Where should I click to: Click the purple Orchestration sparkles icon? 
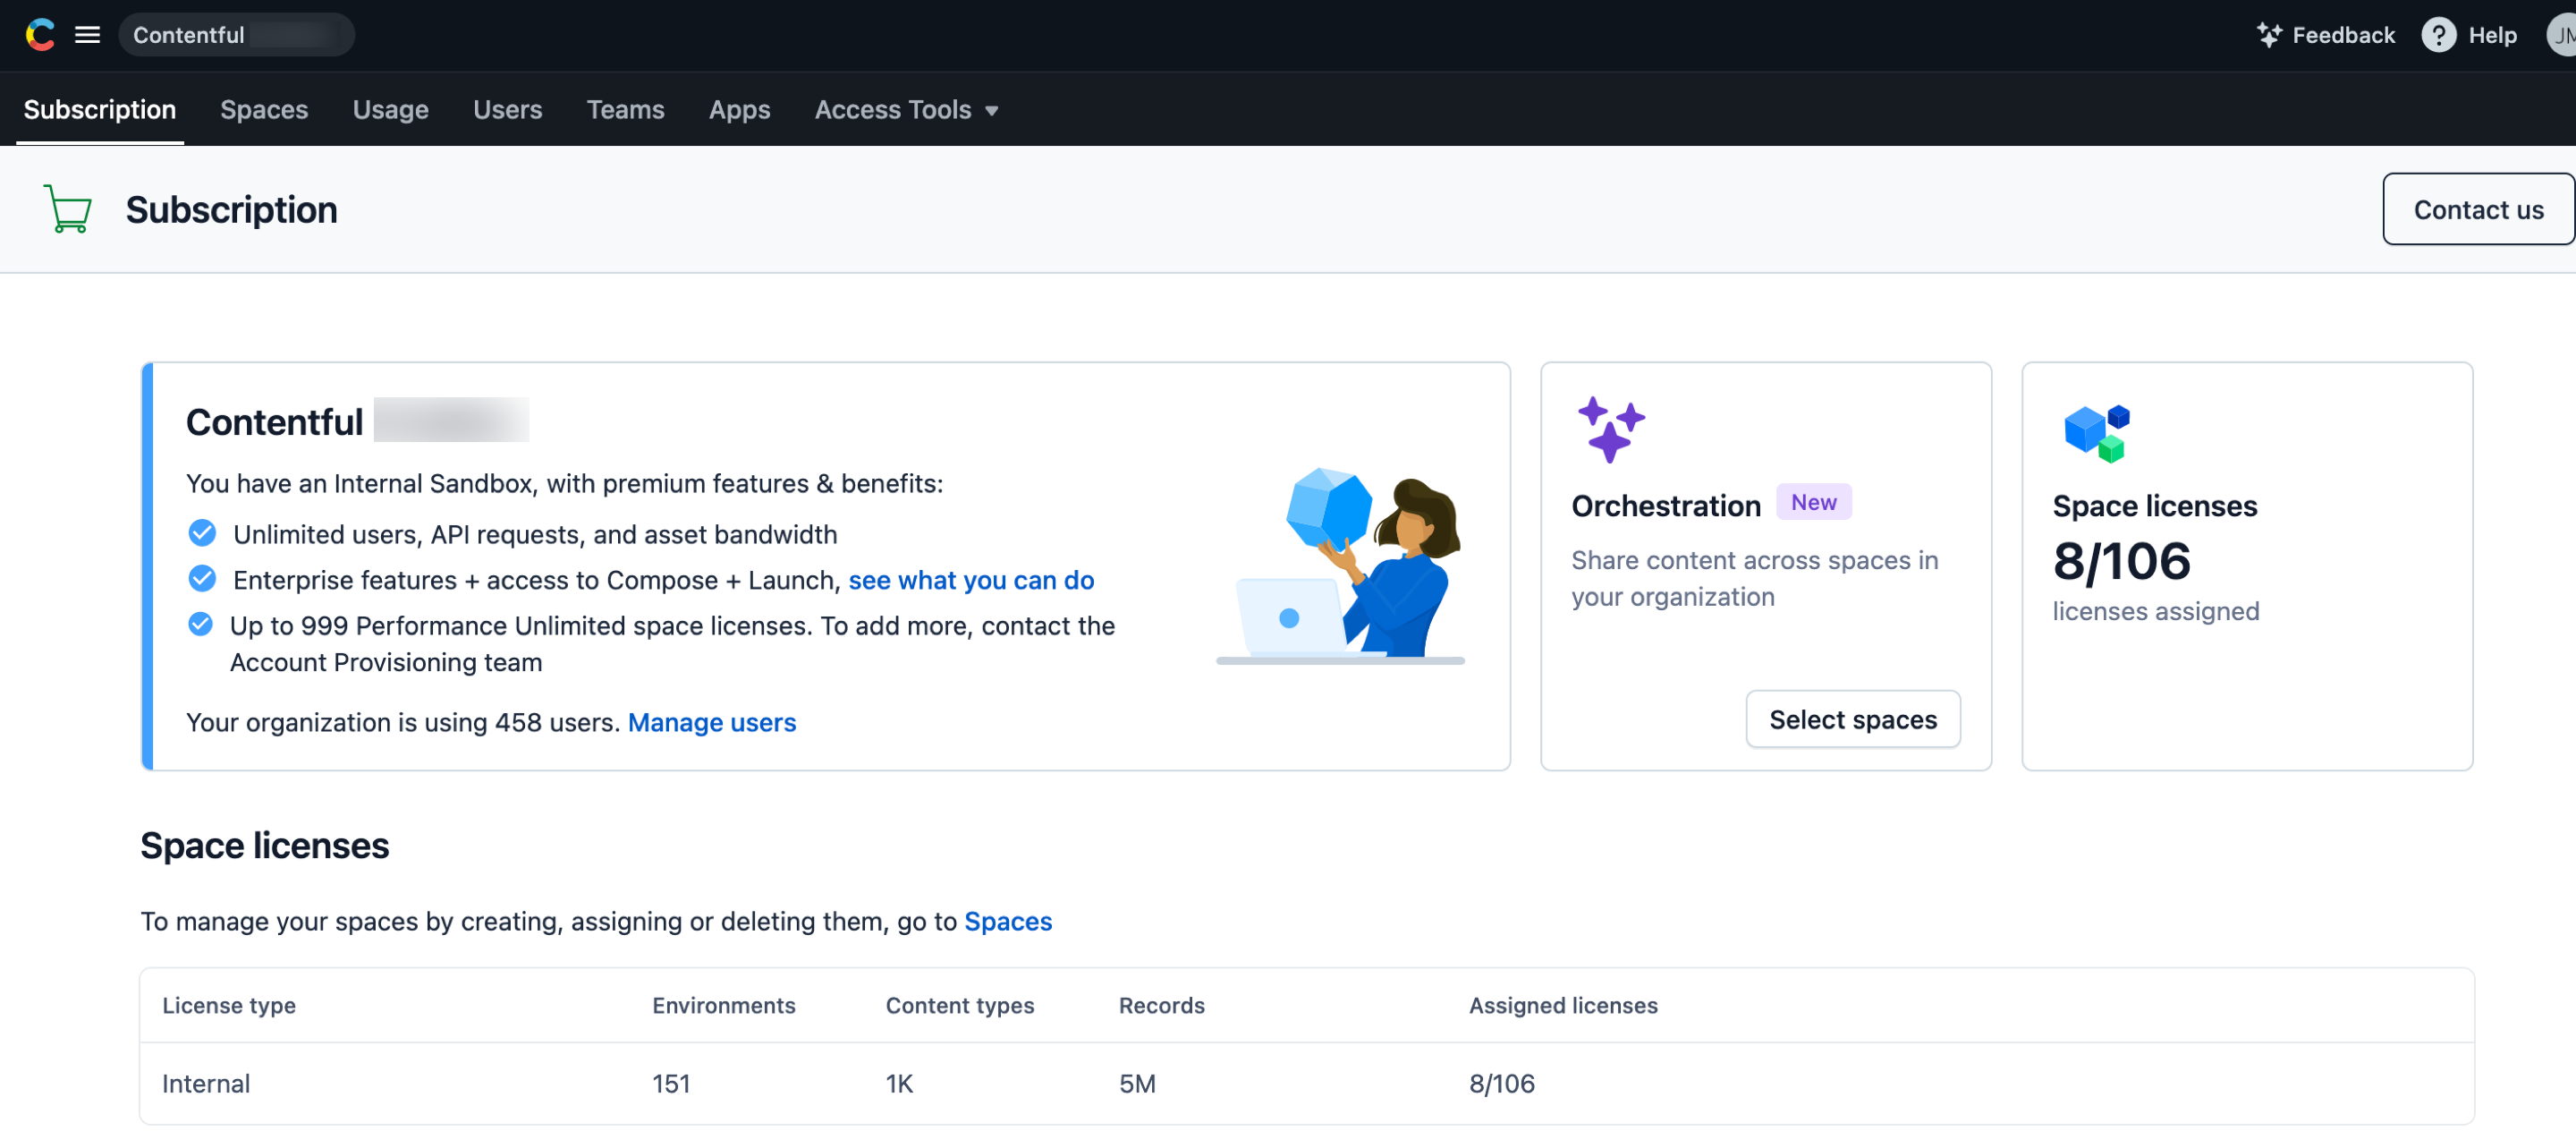(1610, 430)
